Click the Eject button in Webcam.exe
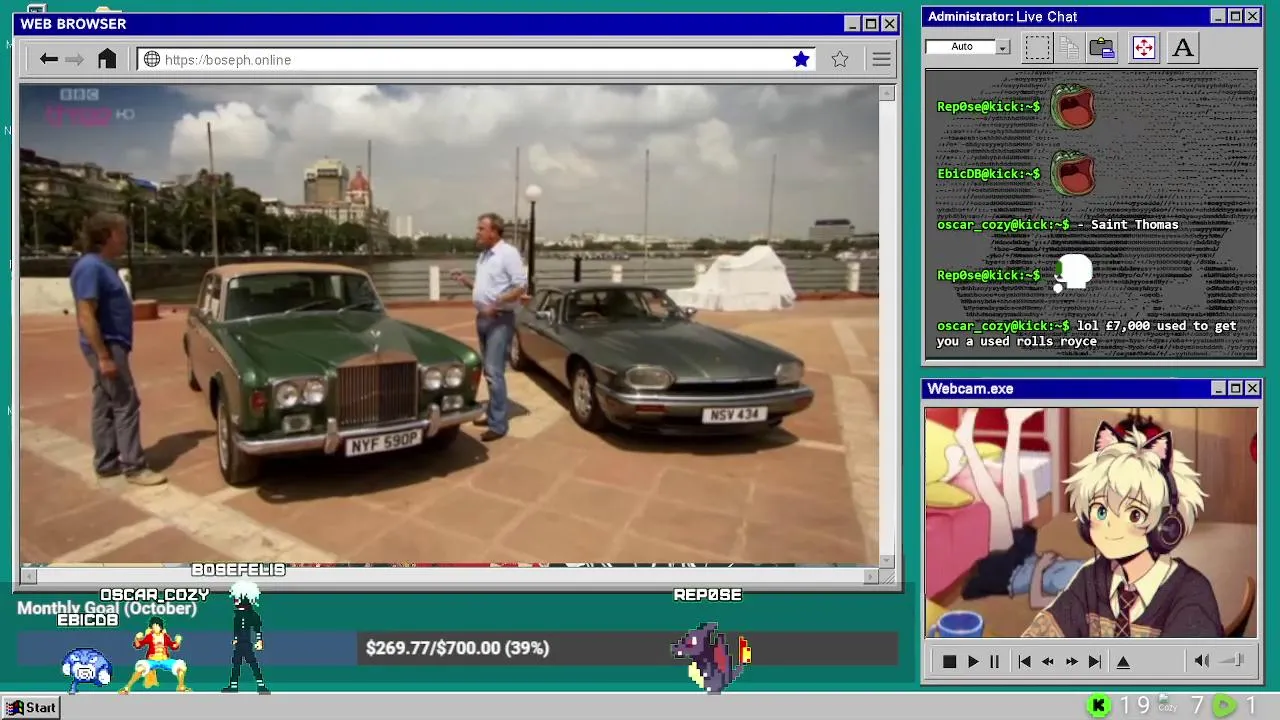1280x720 pixels. pyautogui.click(x=1123, y=661)
